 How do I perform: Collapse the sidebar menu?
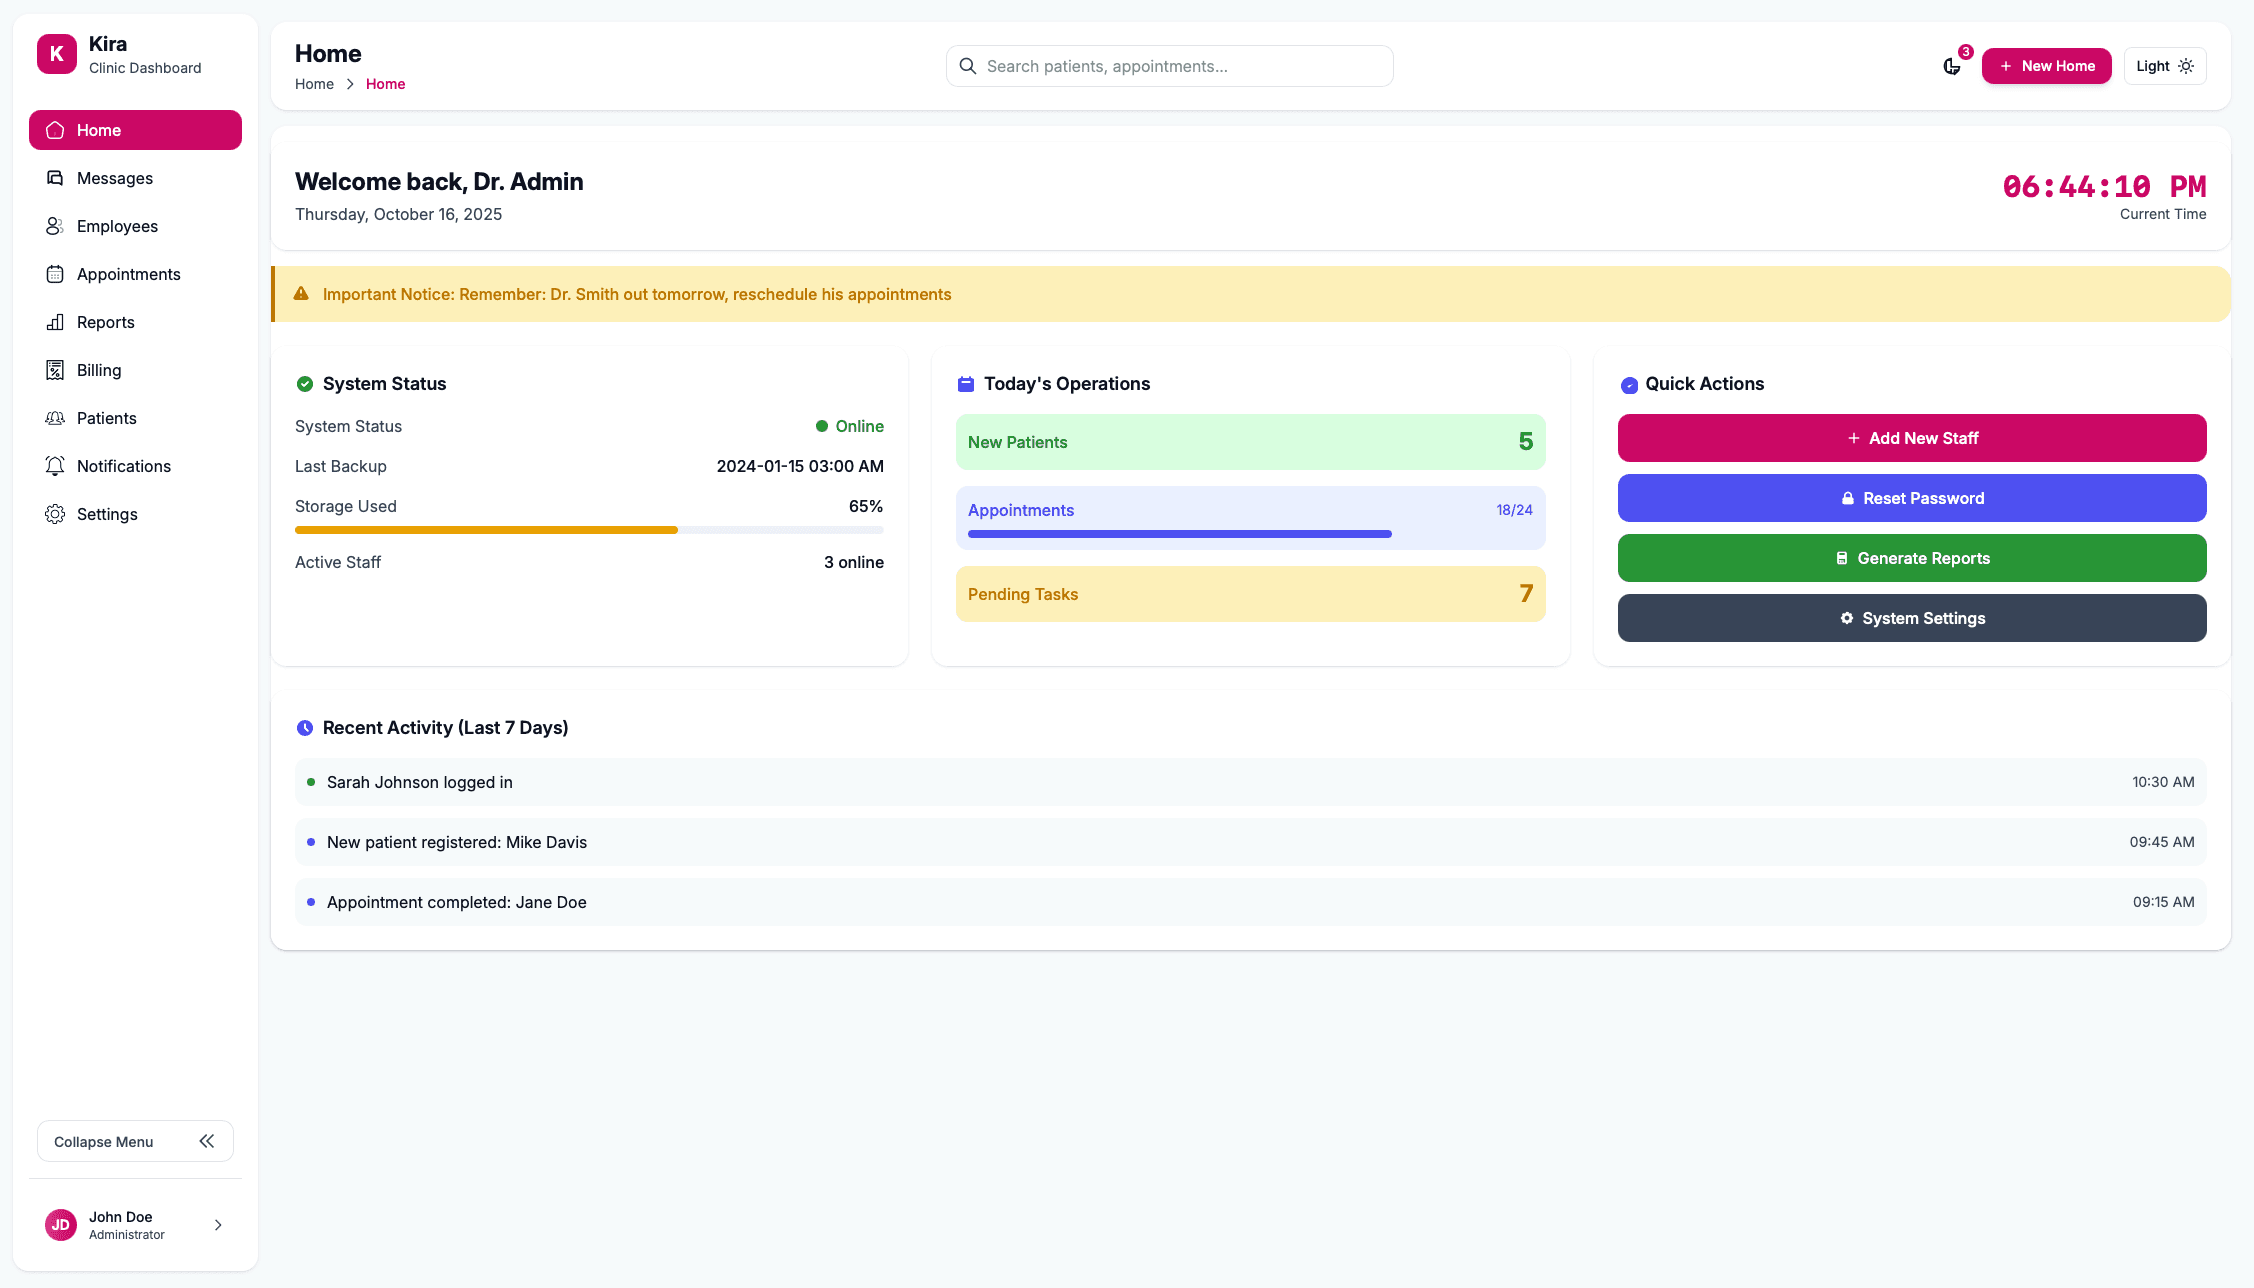coord(135,1141)
